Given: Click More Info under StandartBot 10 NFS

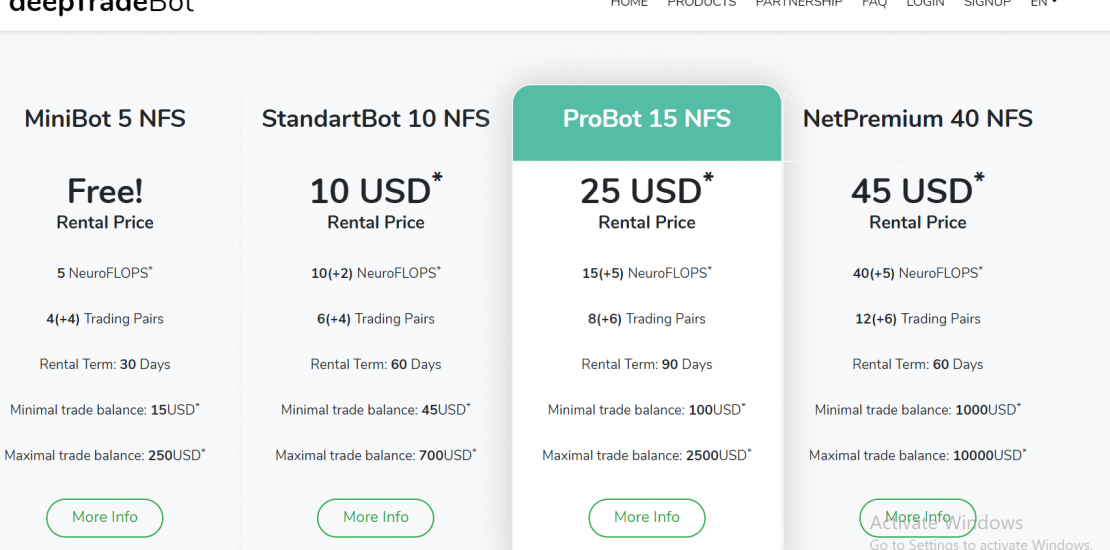Looking at the screenshot, I should pyautogui.click(x=376, y=517).
